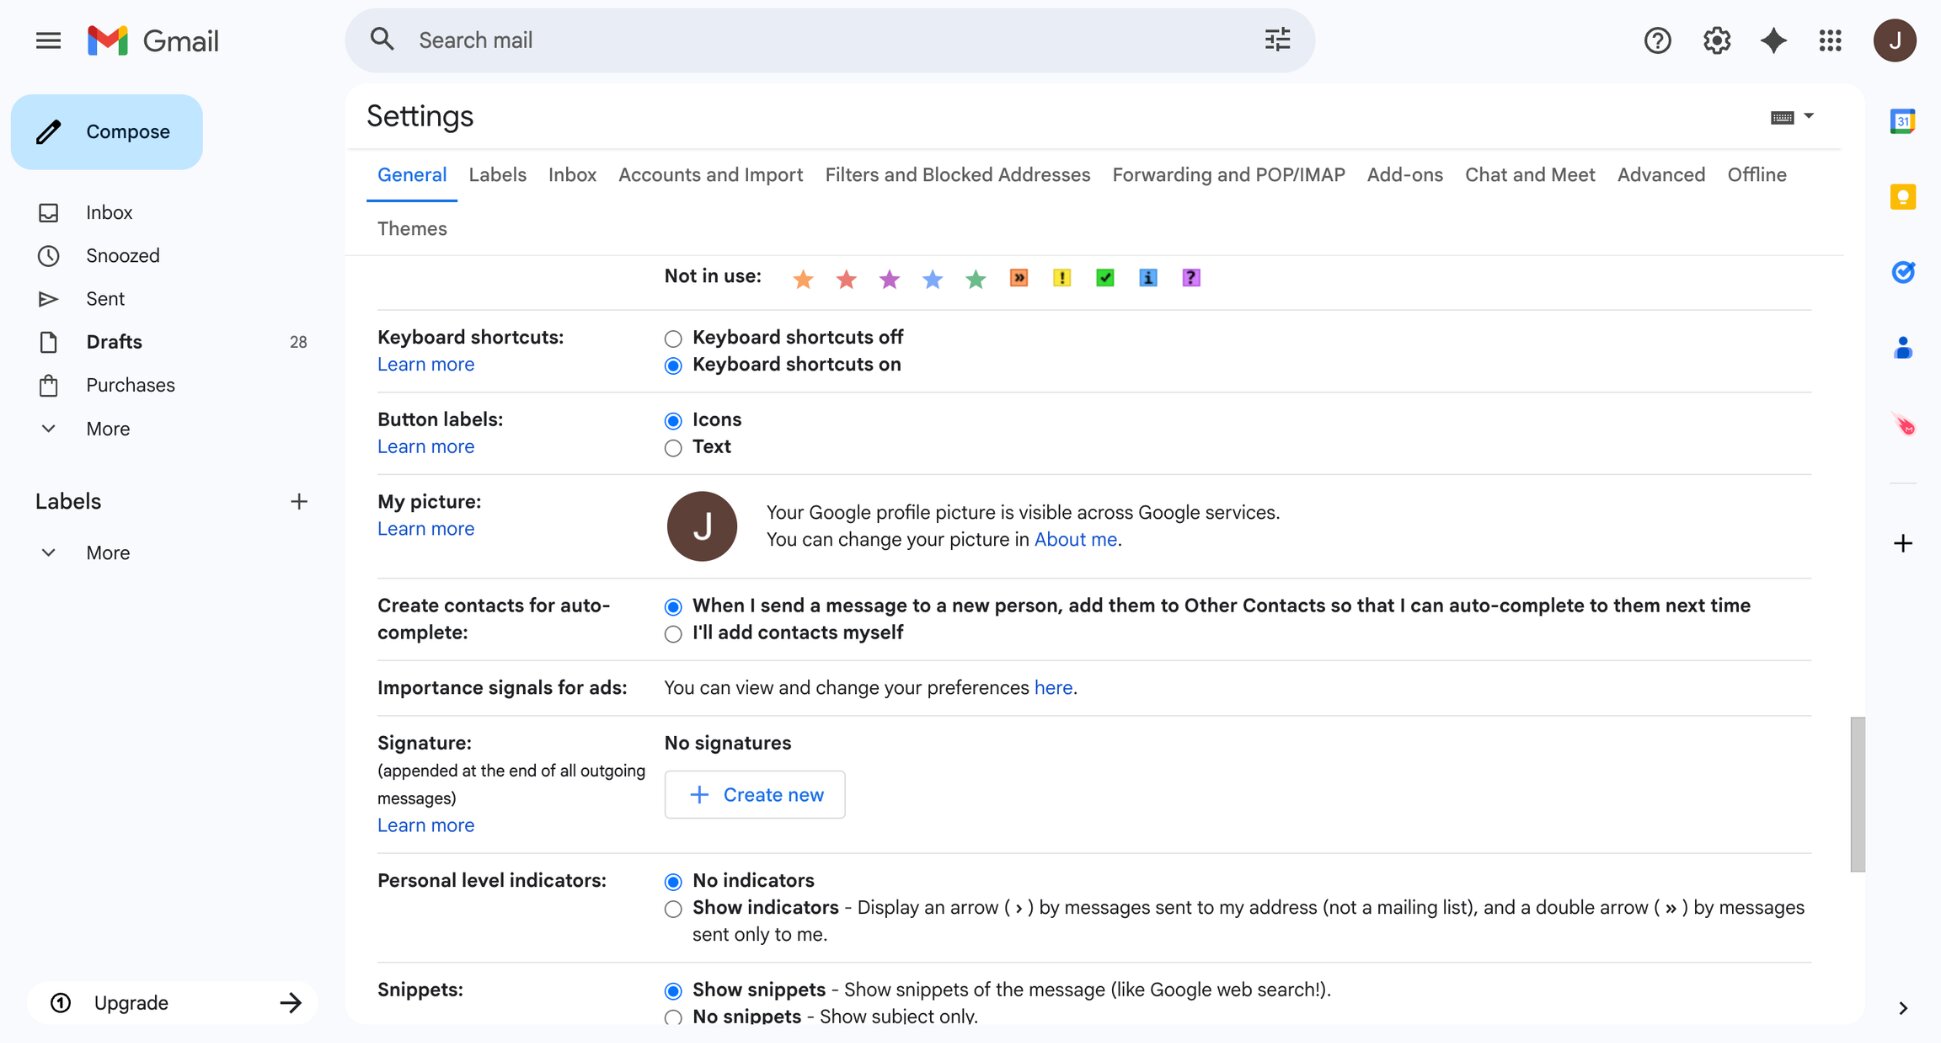Show side panel chevron at bottom right
This screenshot has height=1043, width=1941.
pos(1902,1008)
